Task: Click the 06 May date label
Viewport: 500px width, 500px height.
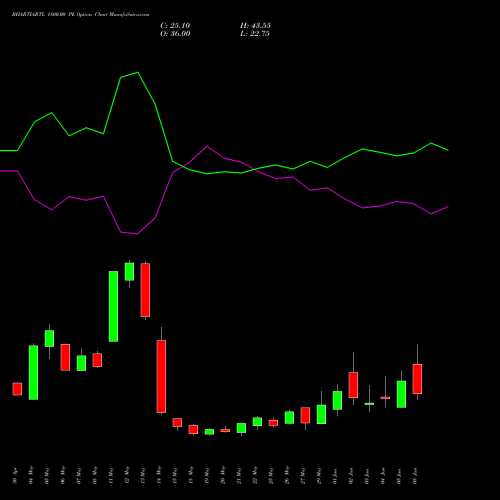Action: 63,476
